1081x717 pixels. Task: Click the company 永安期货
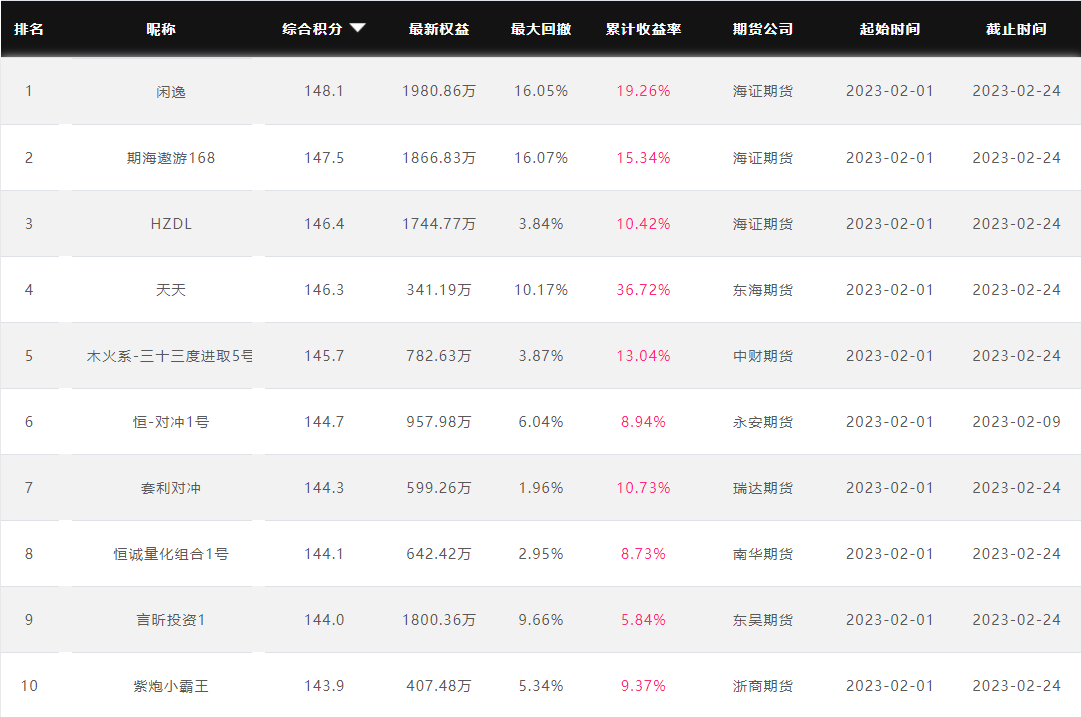[762, 422]
